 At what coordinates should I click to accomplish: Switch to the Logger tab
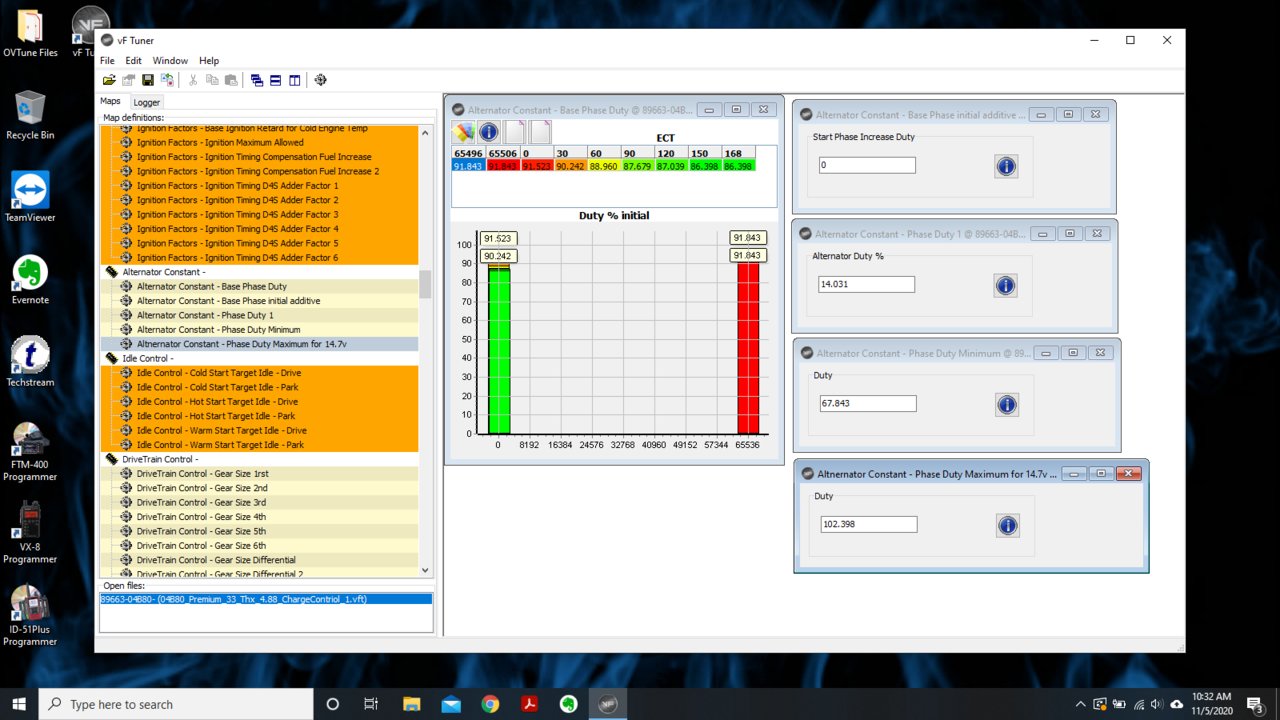(147, 102)
